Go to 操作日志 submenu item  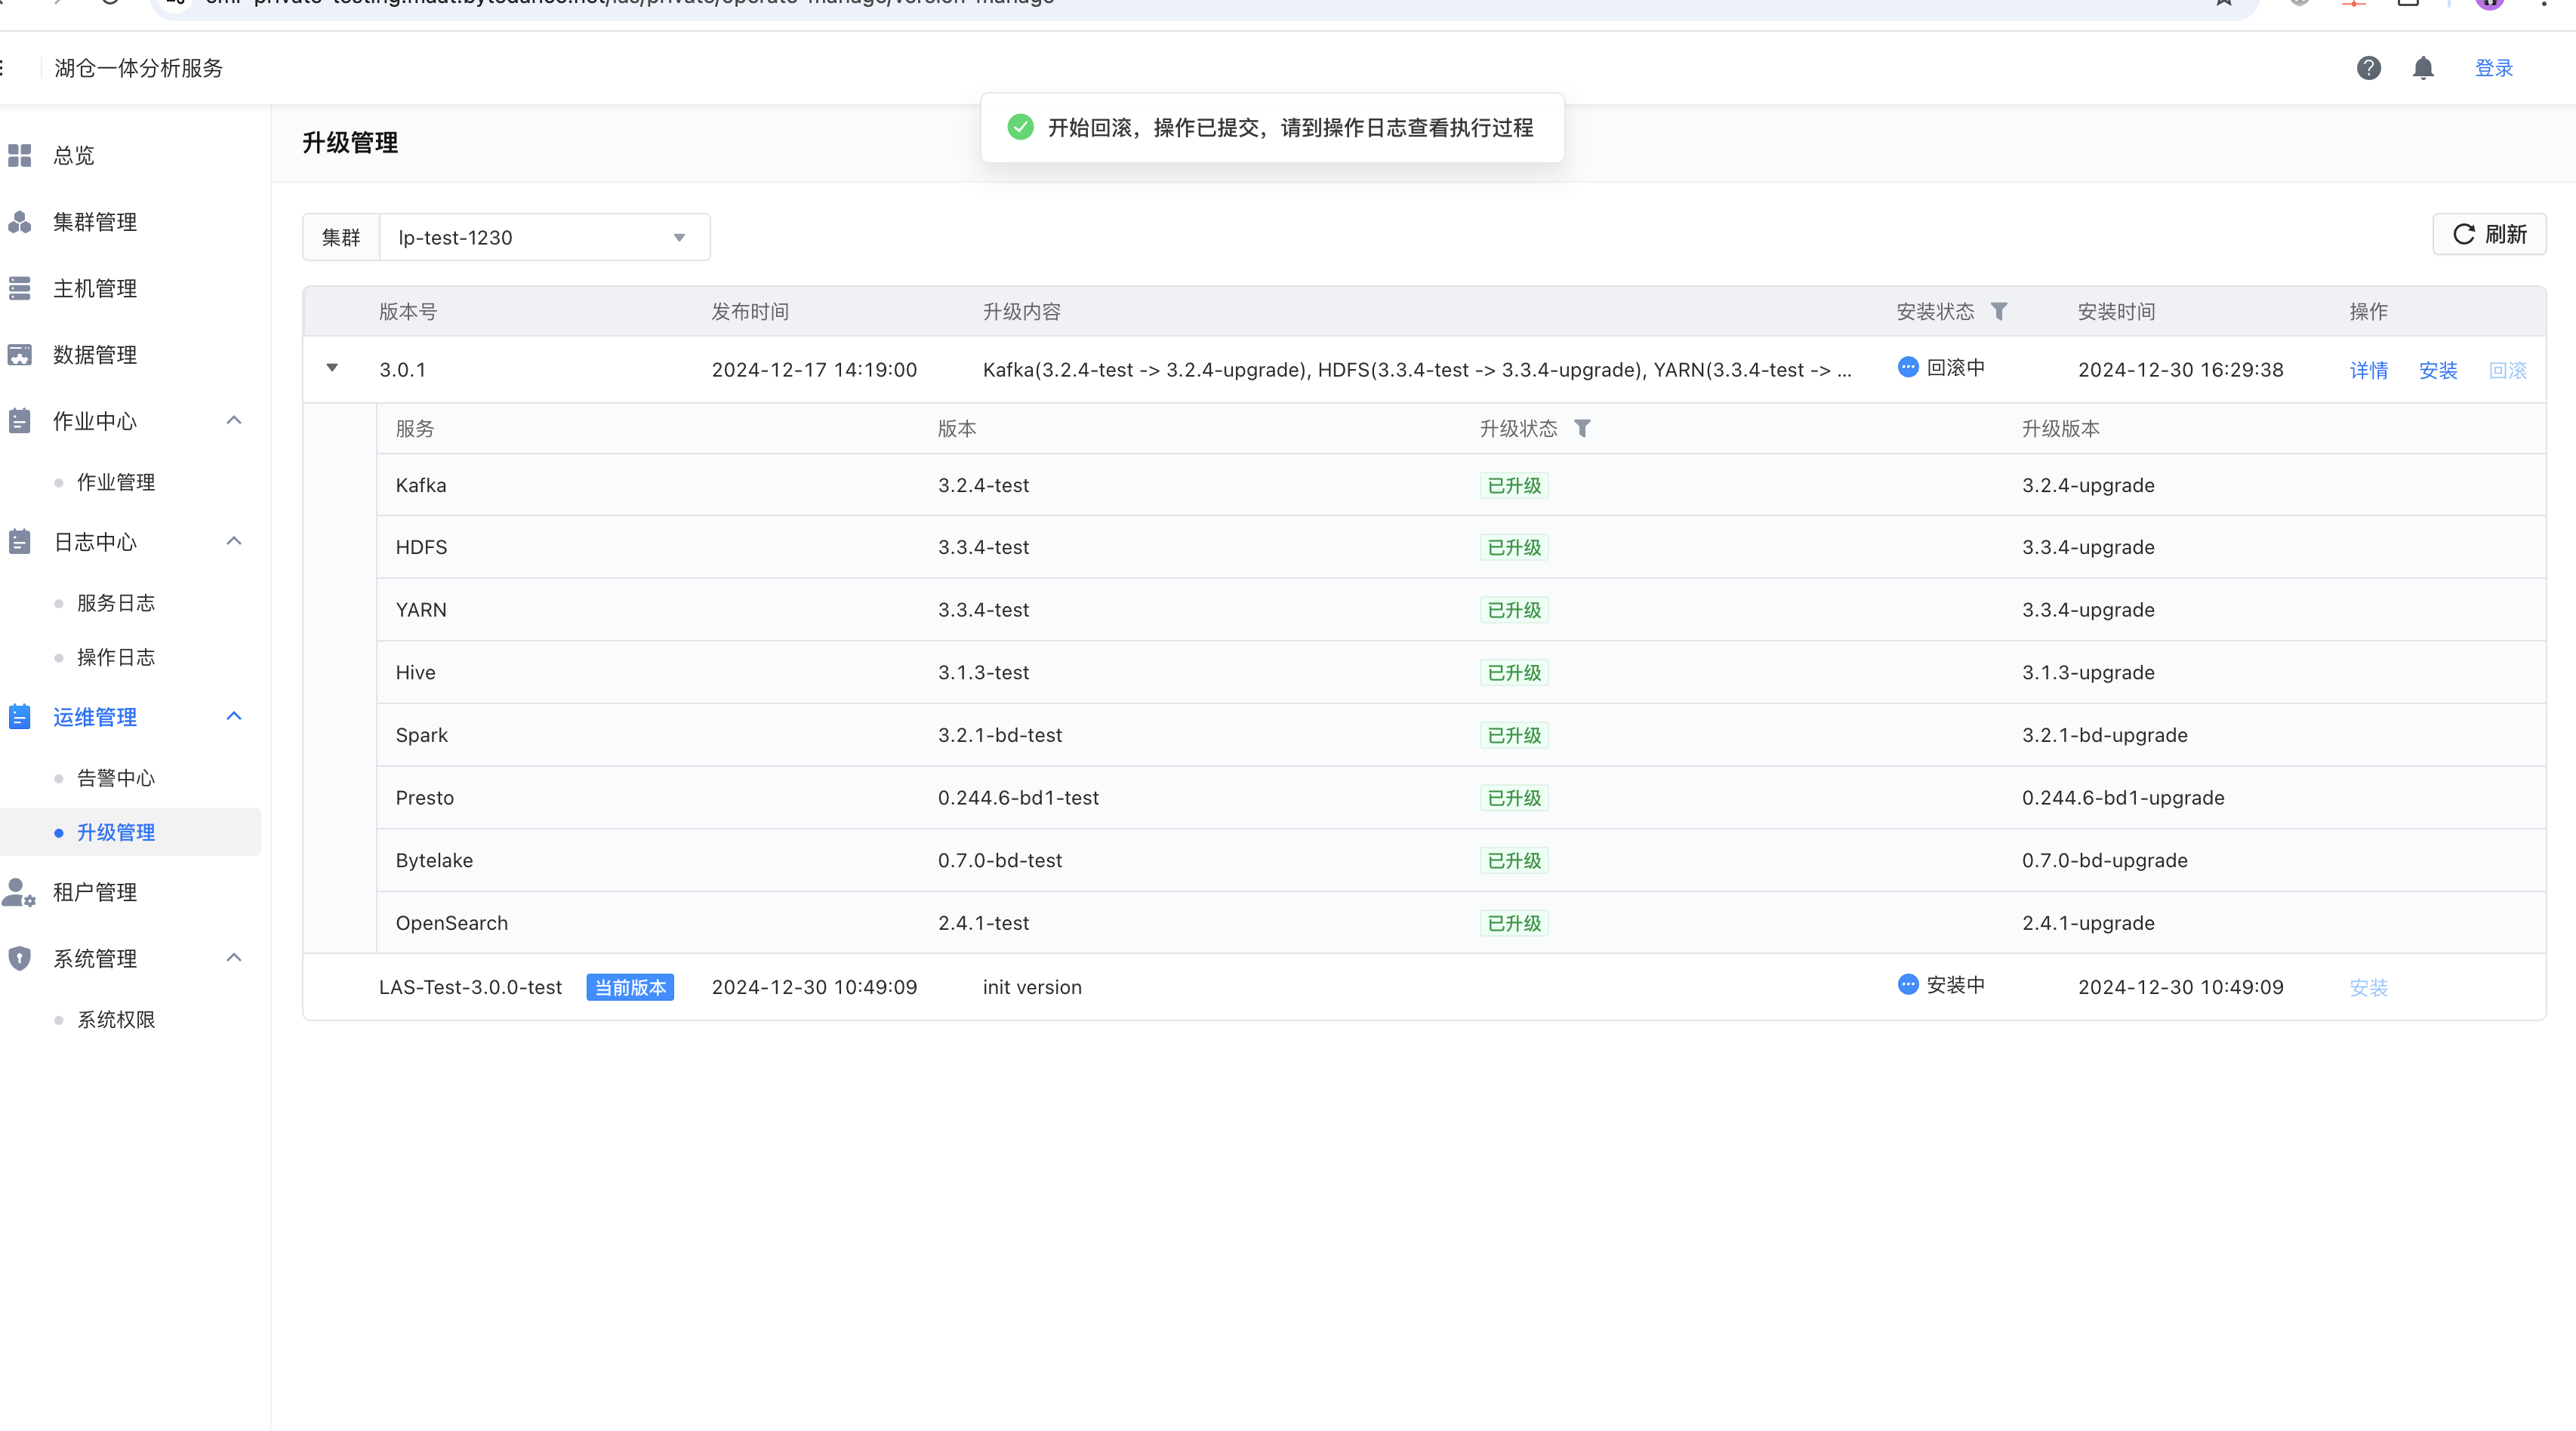click(116, 657)
